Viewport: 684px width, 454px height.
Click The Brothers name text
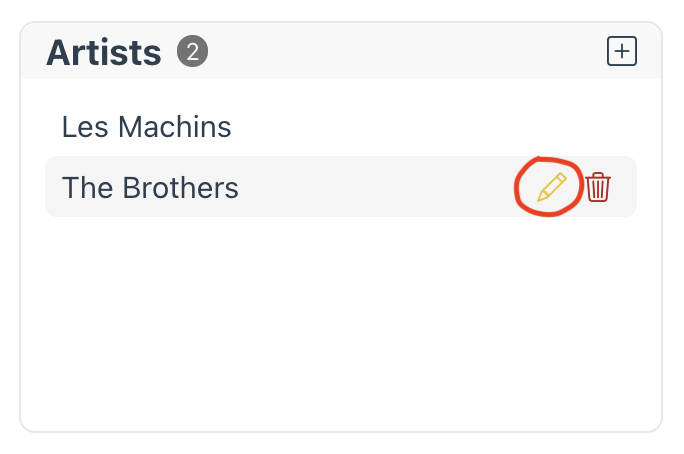[150, 188]
